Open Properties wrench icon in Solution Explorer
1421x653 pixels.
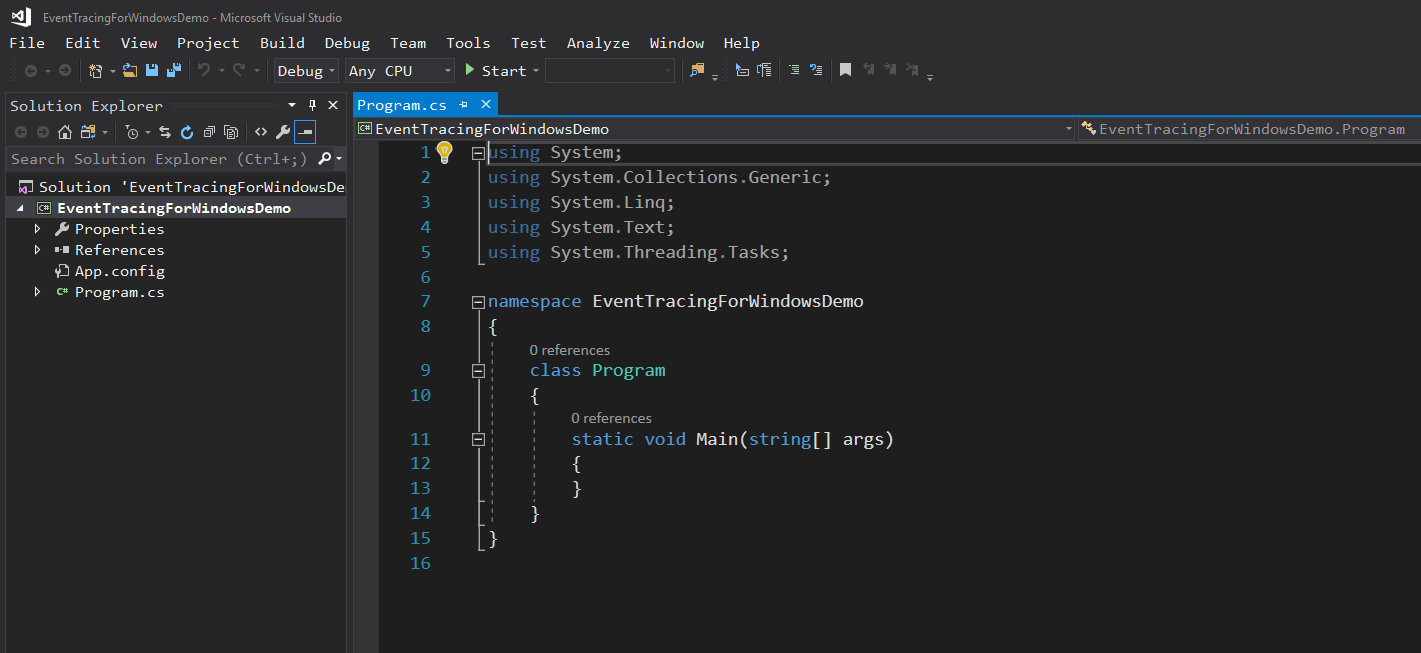coord(283,132)
